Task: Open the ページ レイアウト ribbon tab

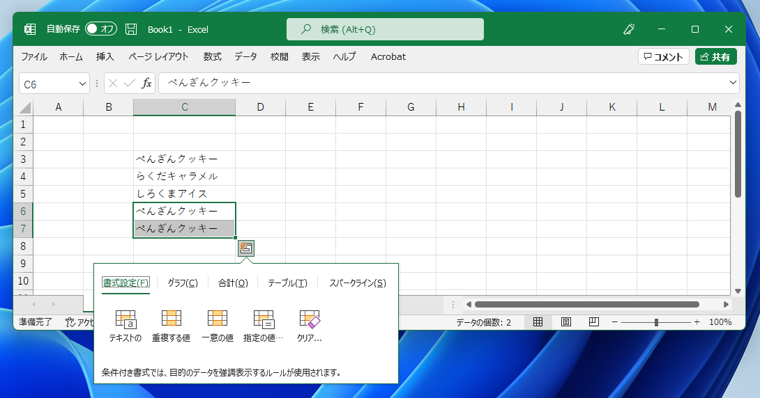Action: [158, 57]
